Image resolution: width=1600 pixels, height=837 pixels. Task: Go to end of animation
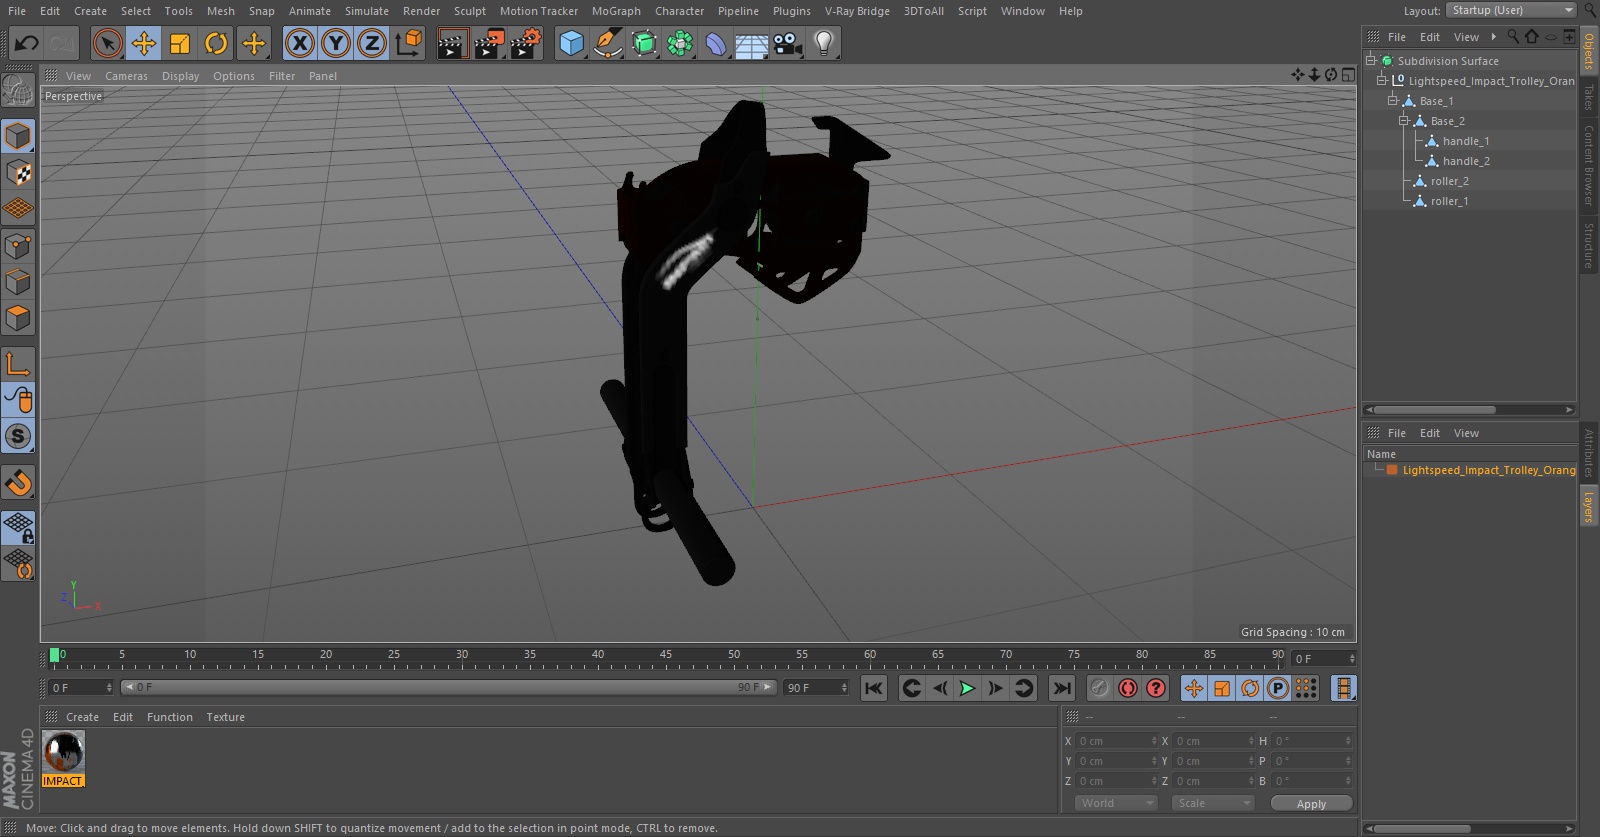pos(1062,688)
